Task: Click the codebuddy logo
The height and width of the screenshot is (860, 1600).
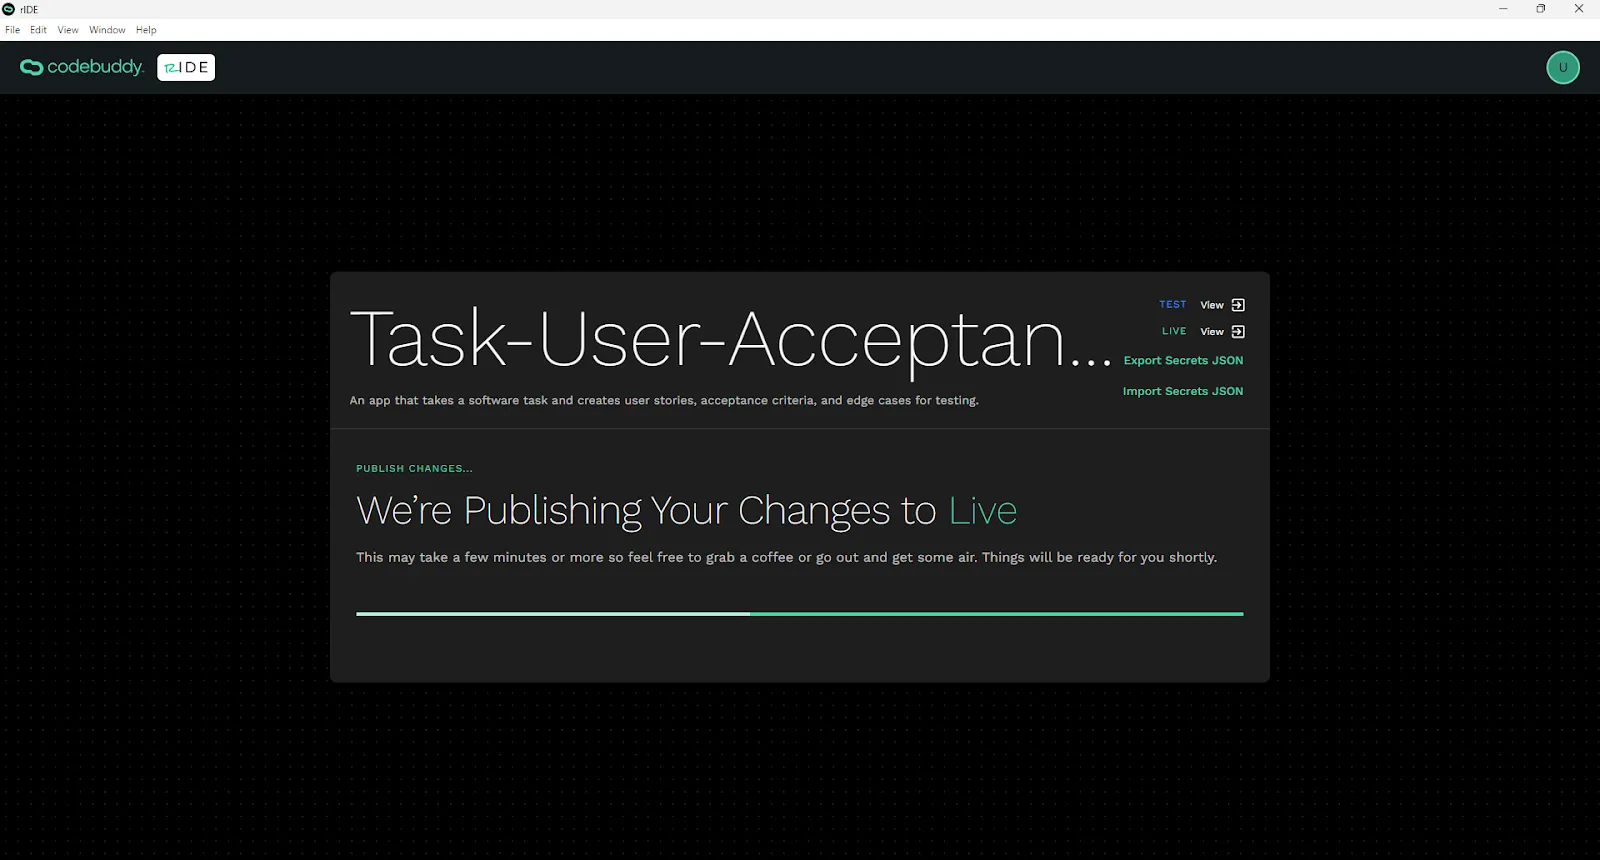Action: pyautogui.click(x=82, y=67)
